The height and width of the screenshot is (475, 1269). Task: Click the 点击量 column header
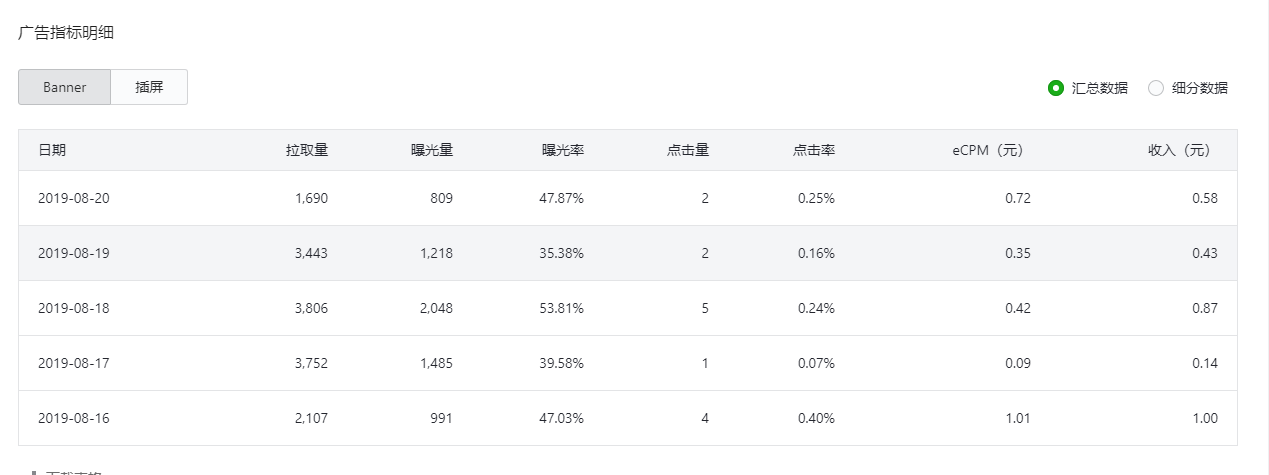[x=688, y=150]
